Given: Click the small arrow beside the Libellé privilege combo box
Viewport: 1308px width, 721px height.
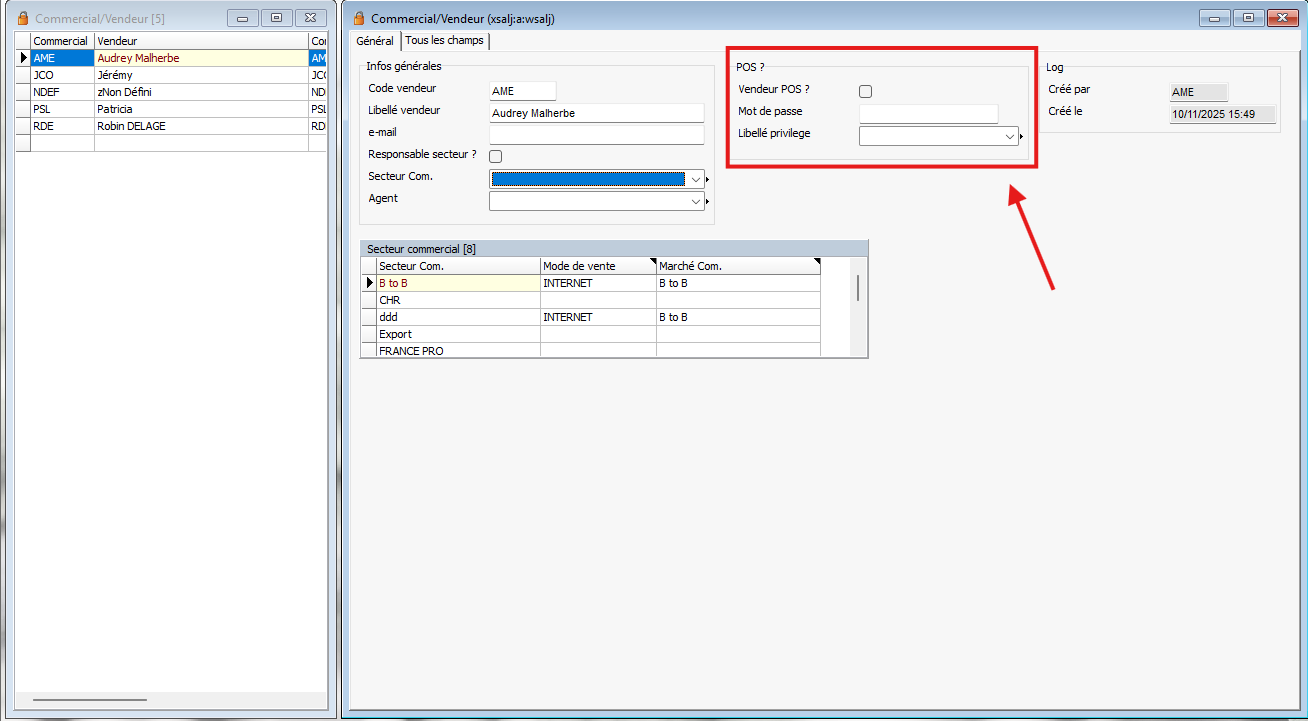Looking at the screenshot, I should coord(1021,136).
